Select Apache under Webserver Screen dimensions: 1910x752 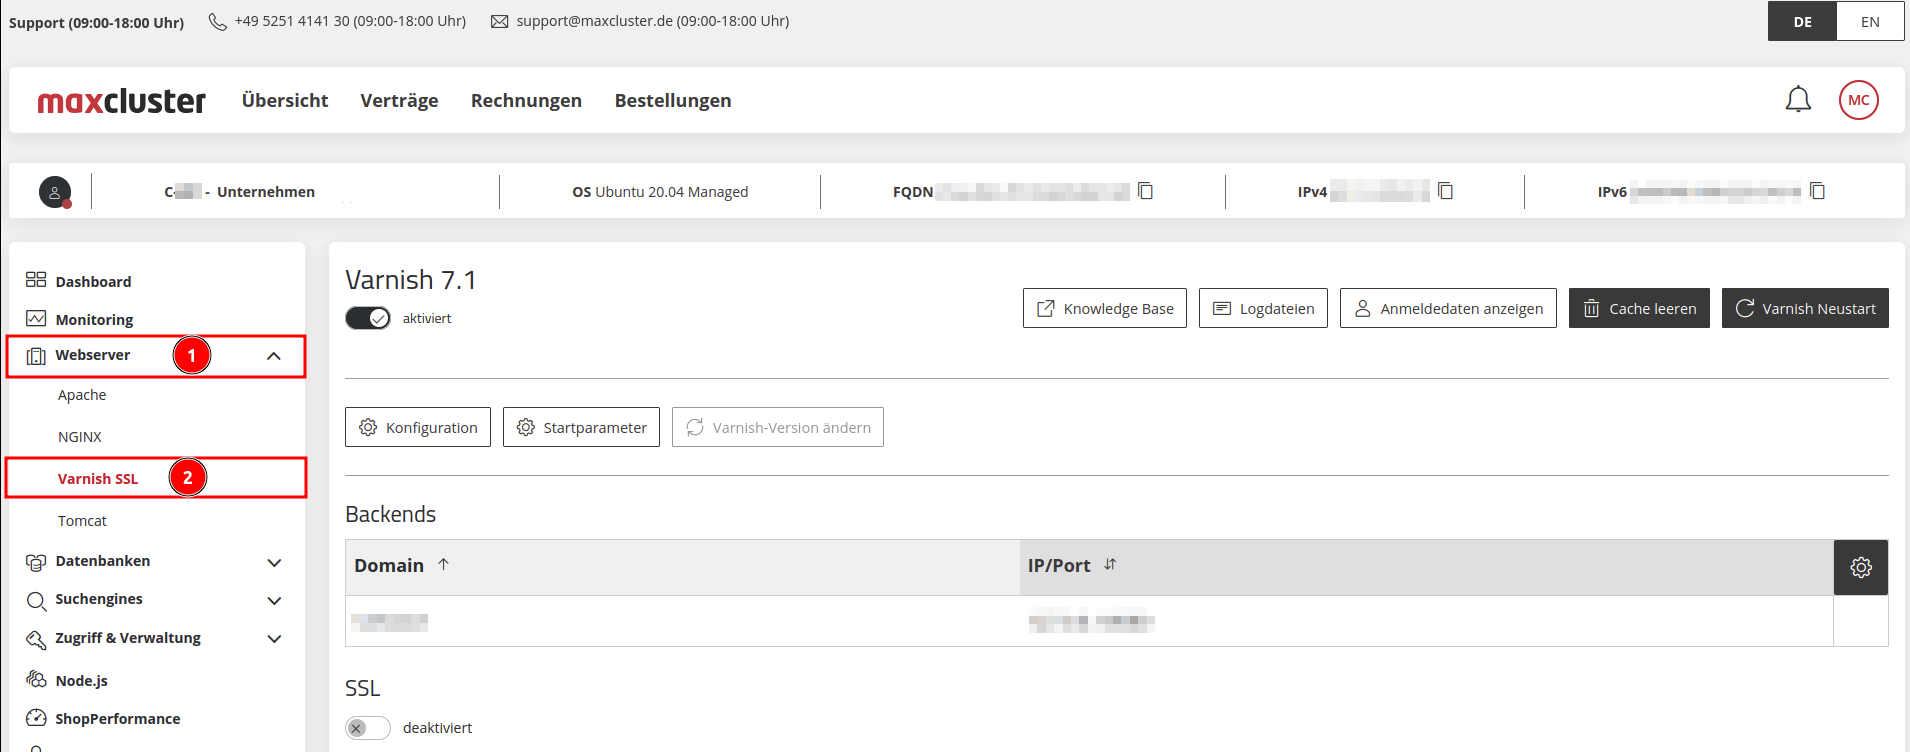click(x=82, y=395)
